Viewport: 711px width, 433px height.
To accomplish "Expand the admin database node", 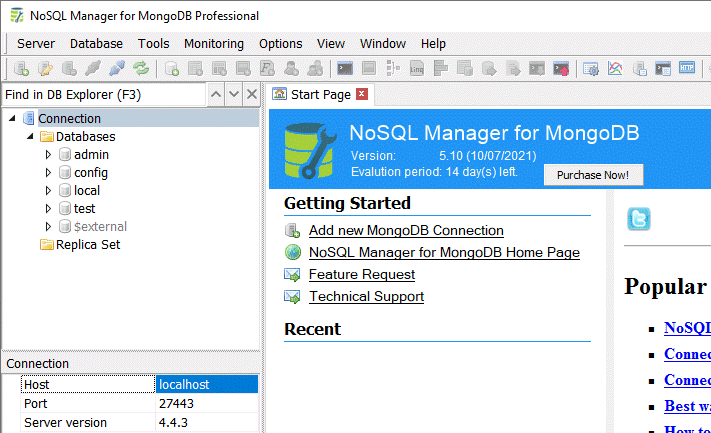I will [48, 155].
